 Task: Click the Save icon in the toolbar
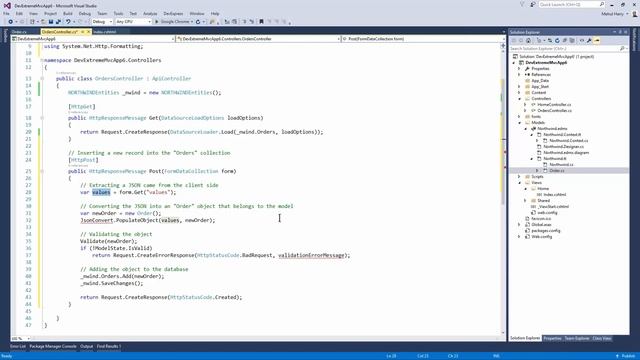pyautogui.click(x=51, y=22)
